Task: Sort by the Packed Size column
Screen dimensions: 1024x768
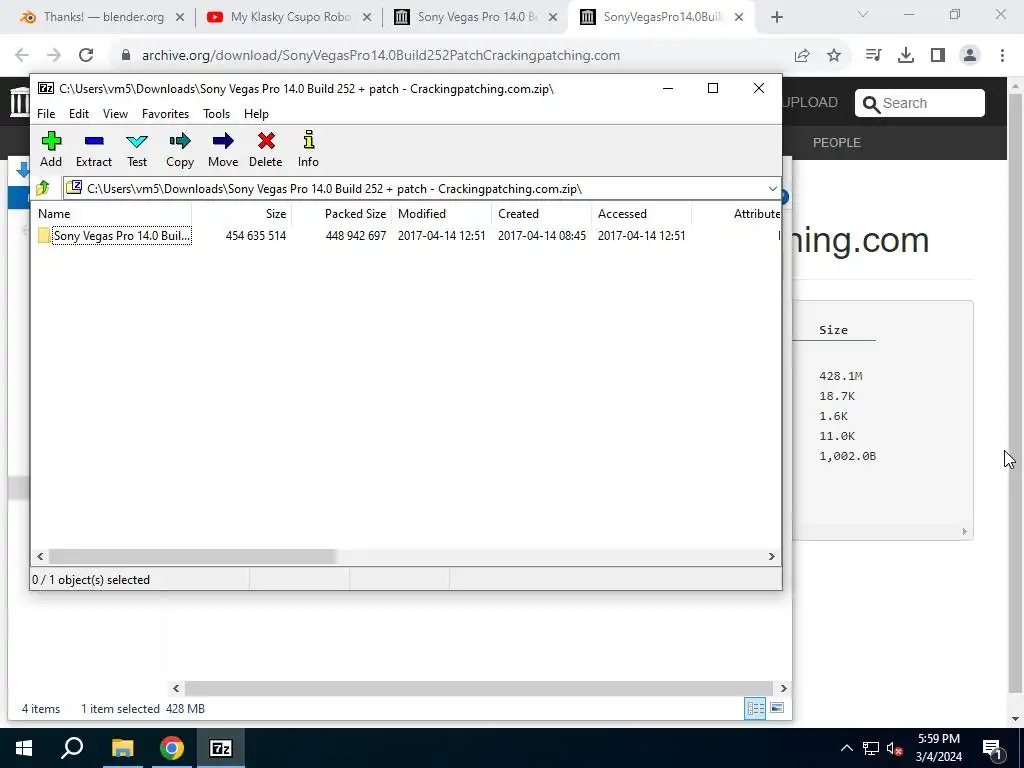Action: point(342,214)
